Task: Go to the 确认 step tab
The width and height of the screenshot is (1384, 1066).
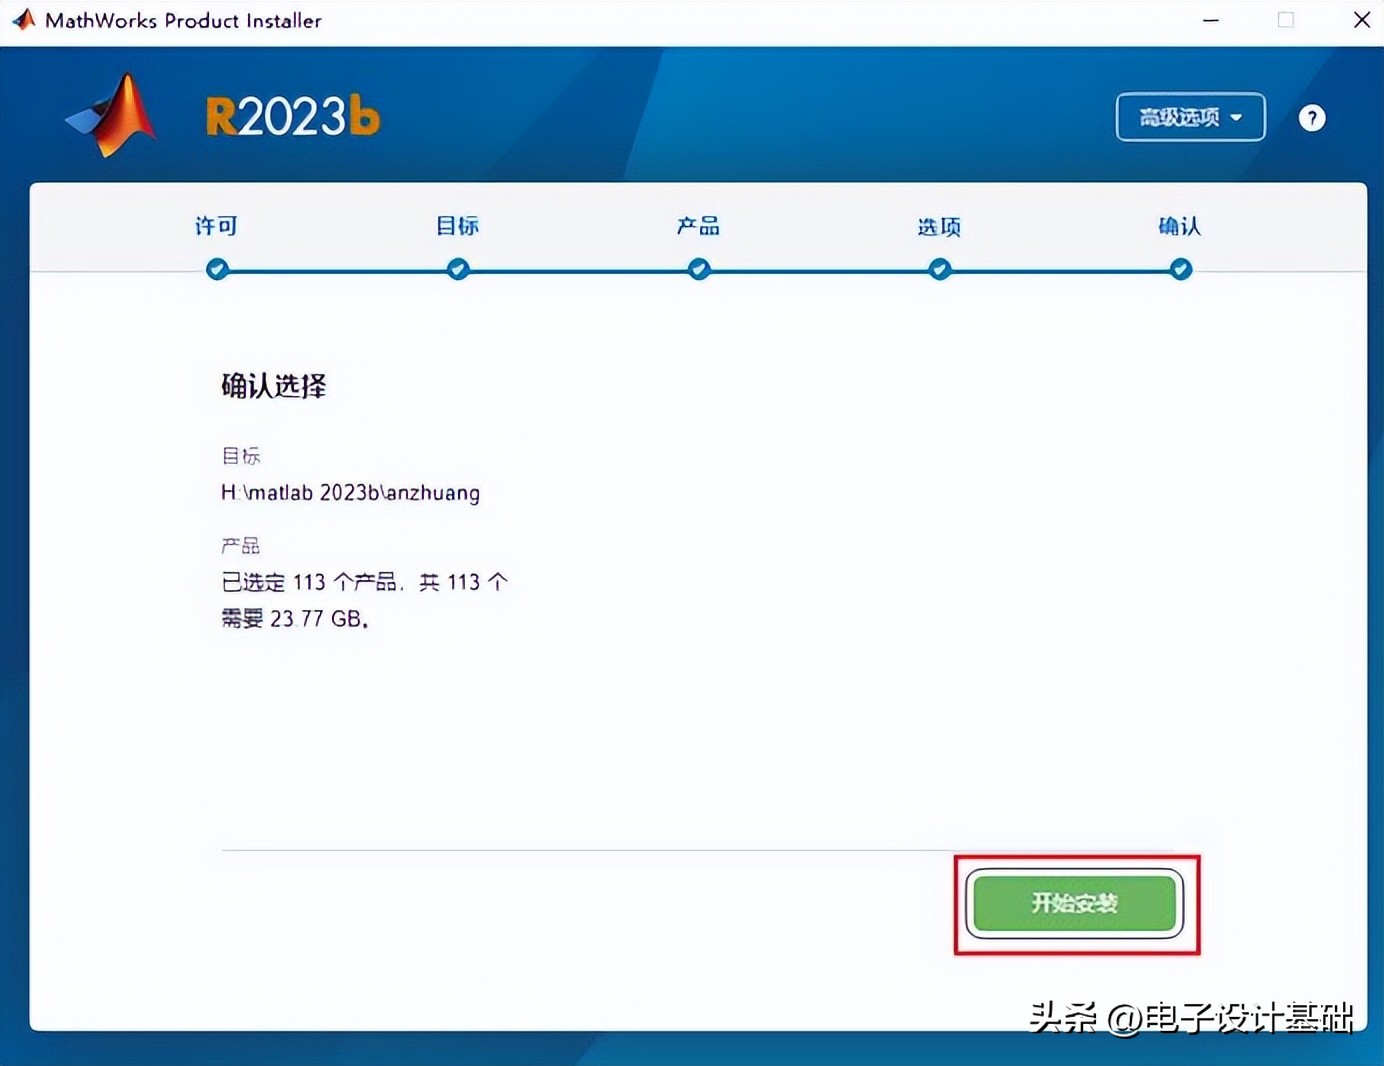Action: [x=1180, y=226]
